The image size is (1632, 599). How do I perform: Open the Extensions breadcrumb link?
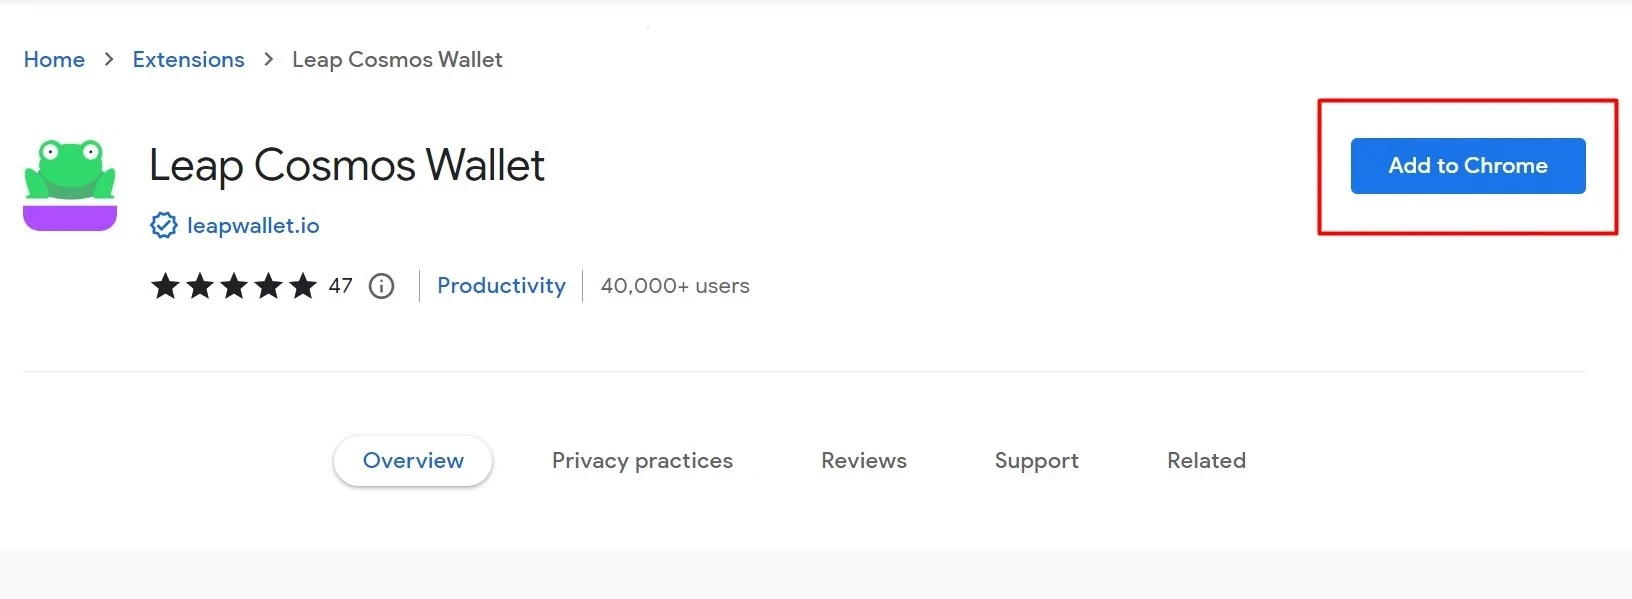pos(188,60)
